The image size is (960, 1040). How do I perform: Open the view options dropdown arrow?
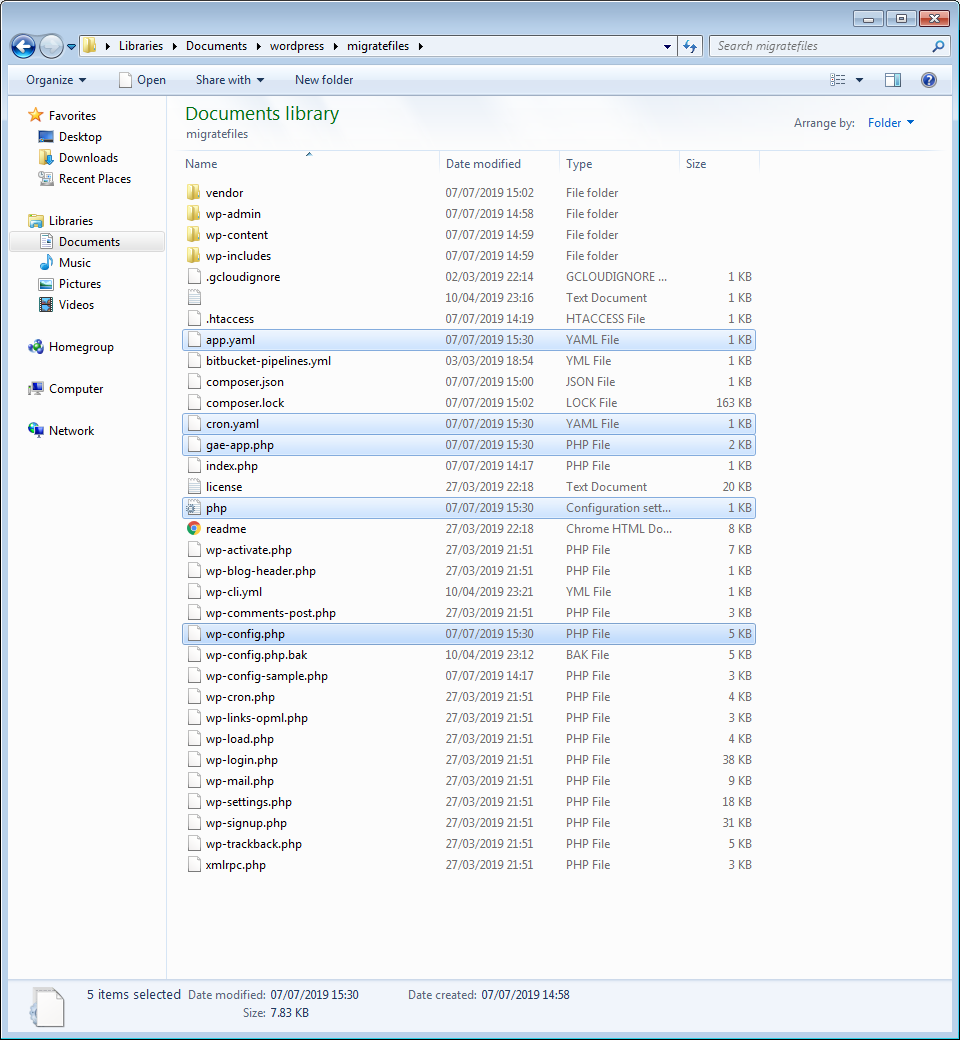pos(859,80)
